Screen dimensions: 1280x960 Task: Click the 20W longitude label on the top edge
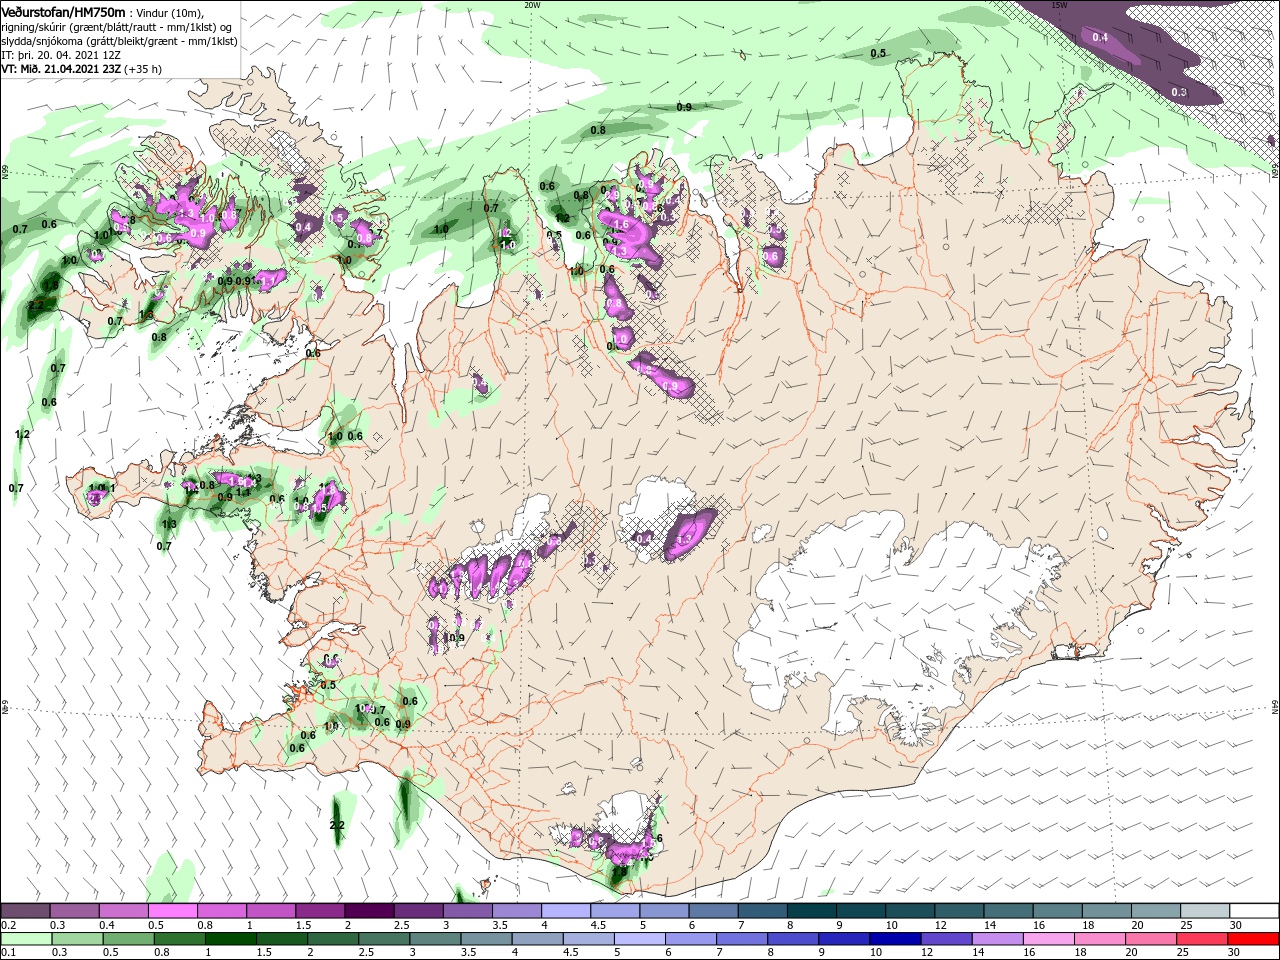point(532,4)
